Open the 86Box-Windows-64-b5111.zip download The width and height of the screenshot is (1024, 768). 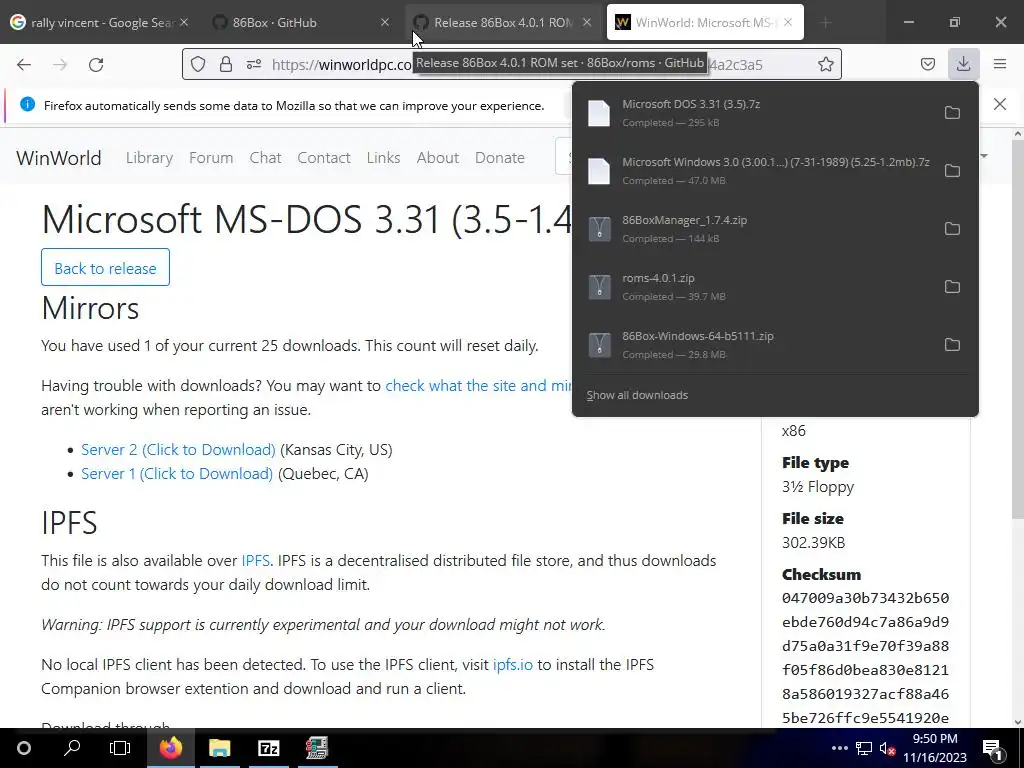[758, 345]
